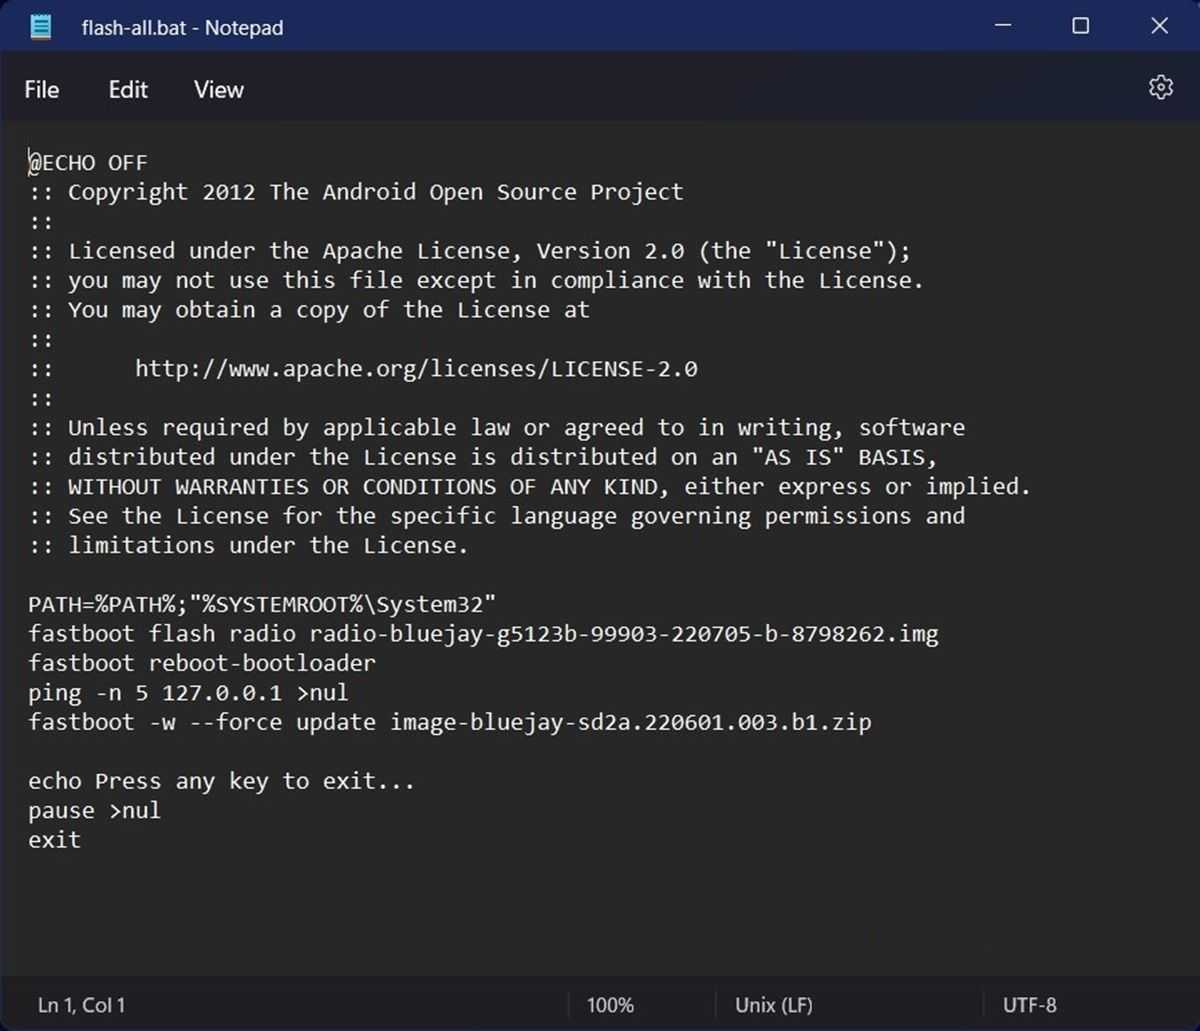Click the fastboot -w --force update line
This screenshot has width=1200, height=1031.
point(449,722)
